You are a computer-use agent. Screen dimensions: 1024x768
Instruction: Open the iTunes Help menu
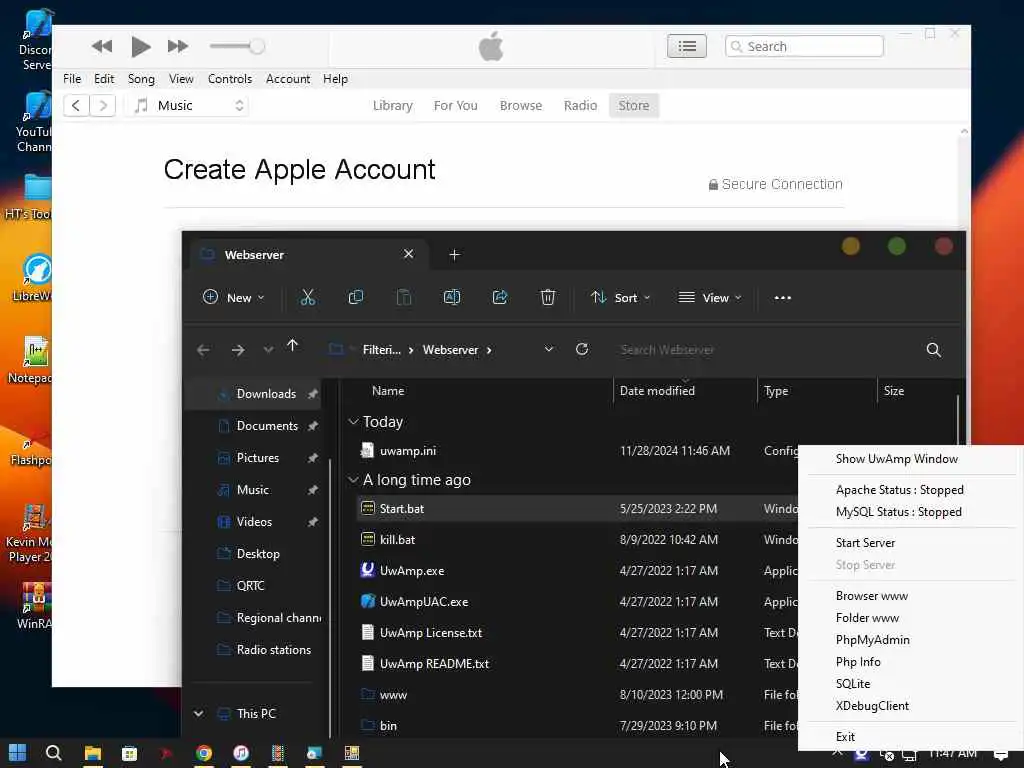335,78
